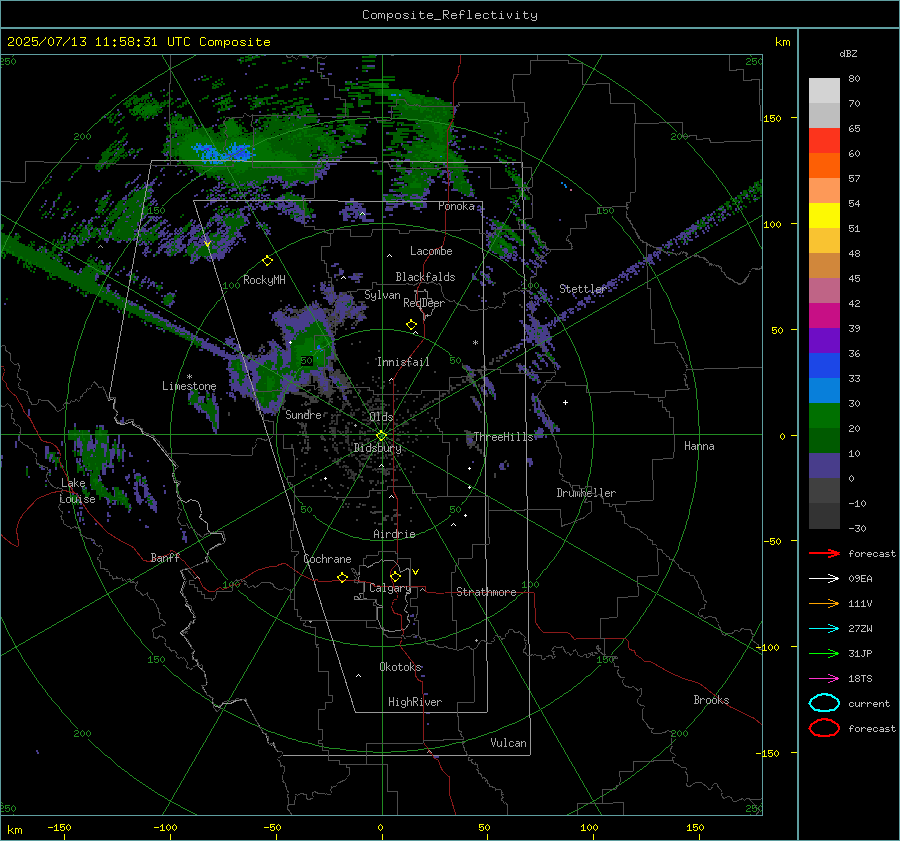Viewport: 900px width, 841px height.
Task: Click the 09EA legend text
Action: click(x=860, y=579)
